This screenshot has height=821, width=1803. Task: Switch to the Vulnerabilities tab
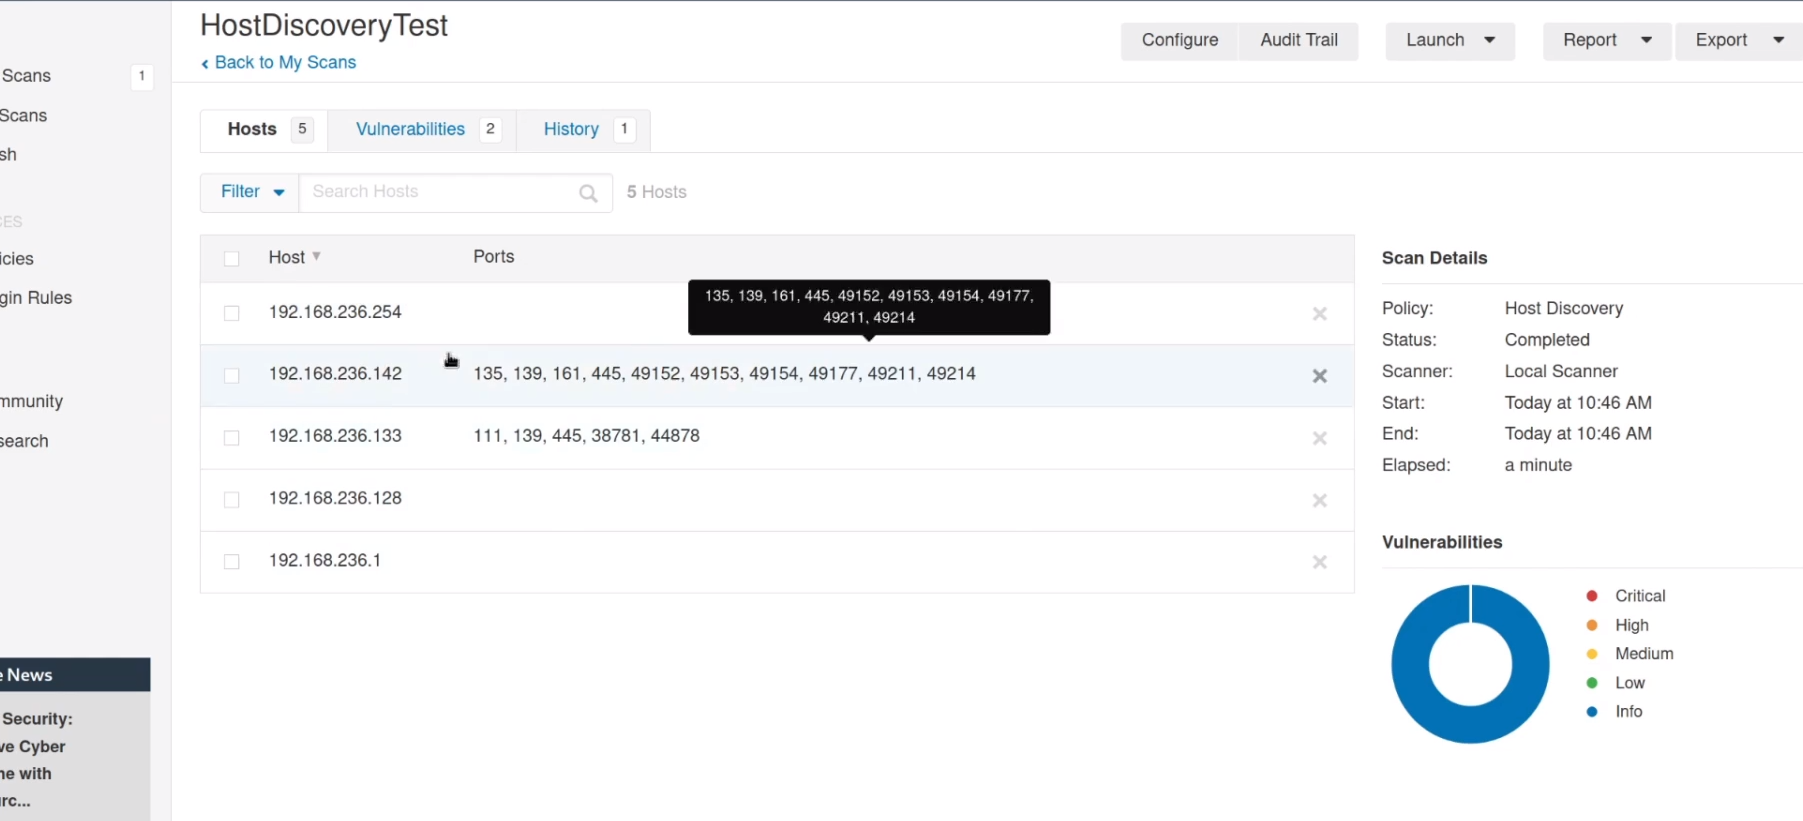coord(410,130)
